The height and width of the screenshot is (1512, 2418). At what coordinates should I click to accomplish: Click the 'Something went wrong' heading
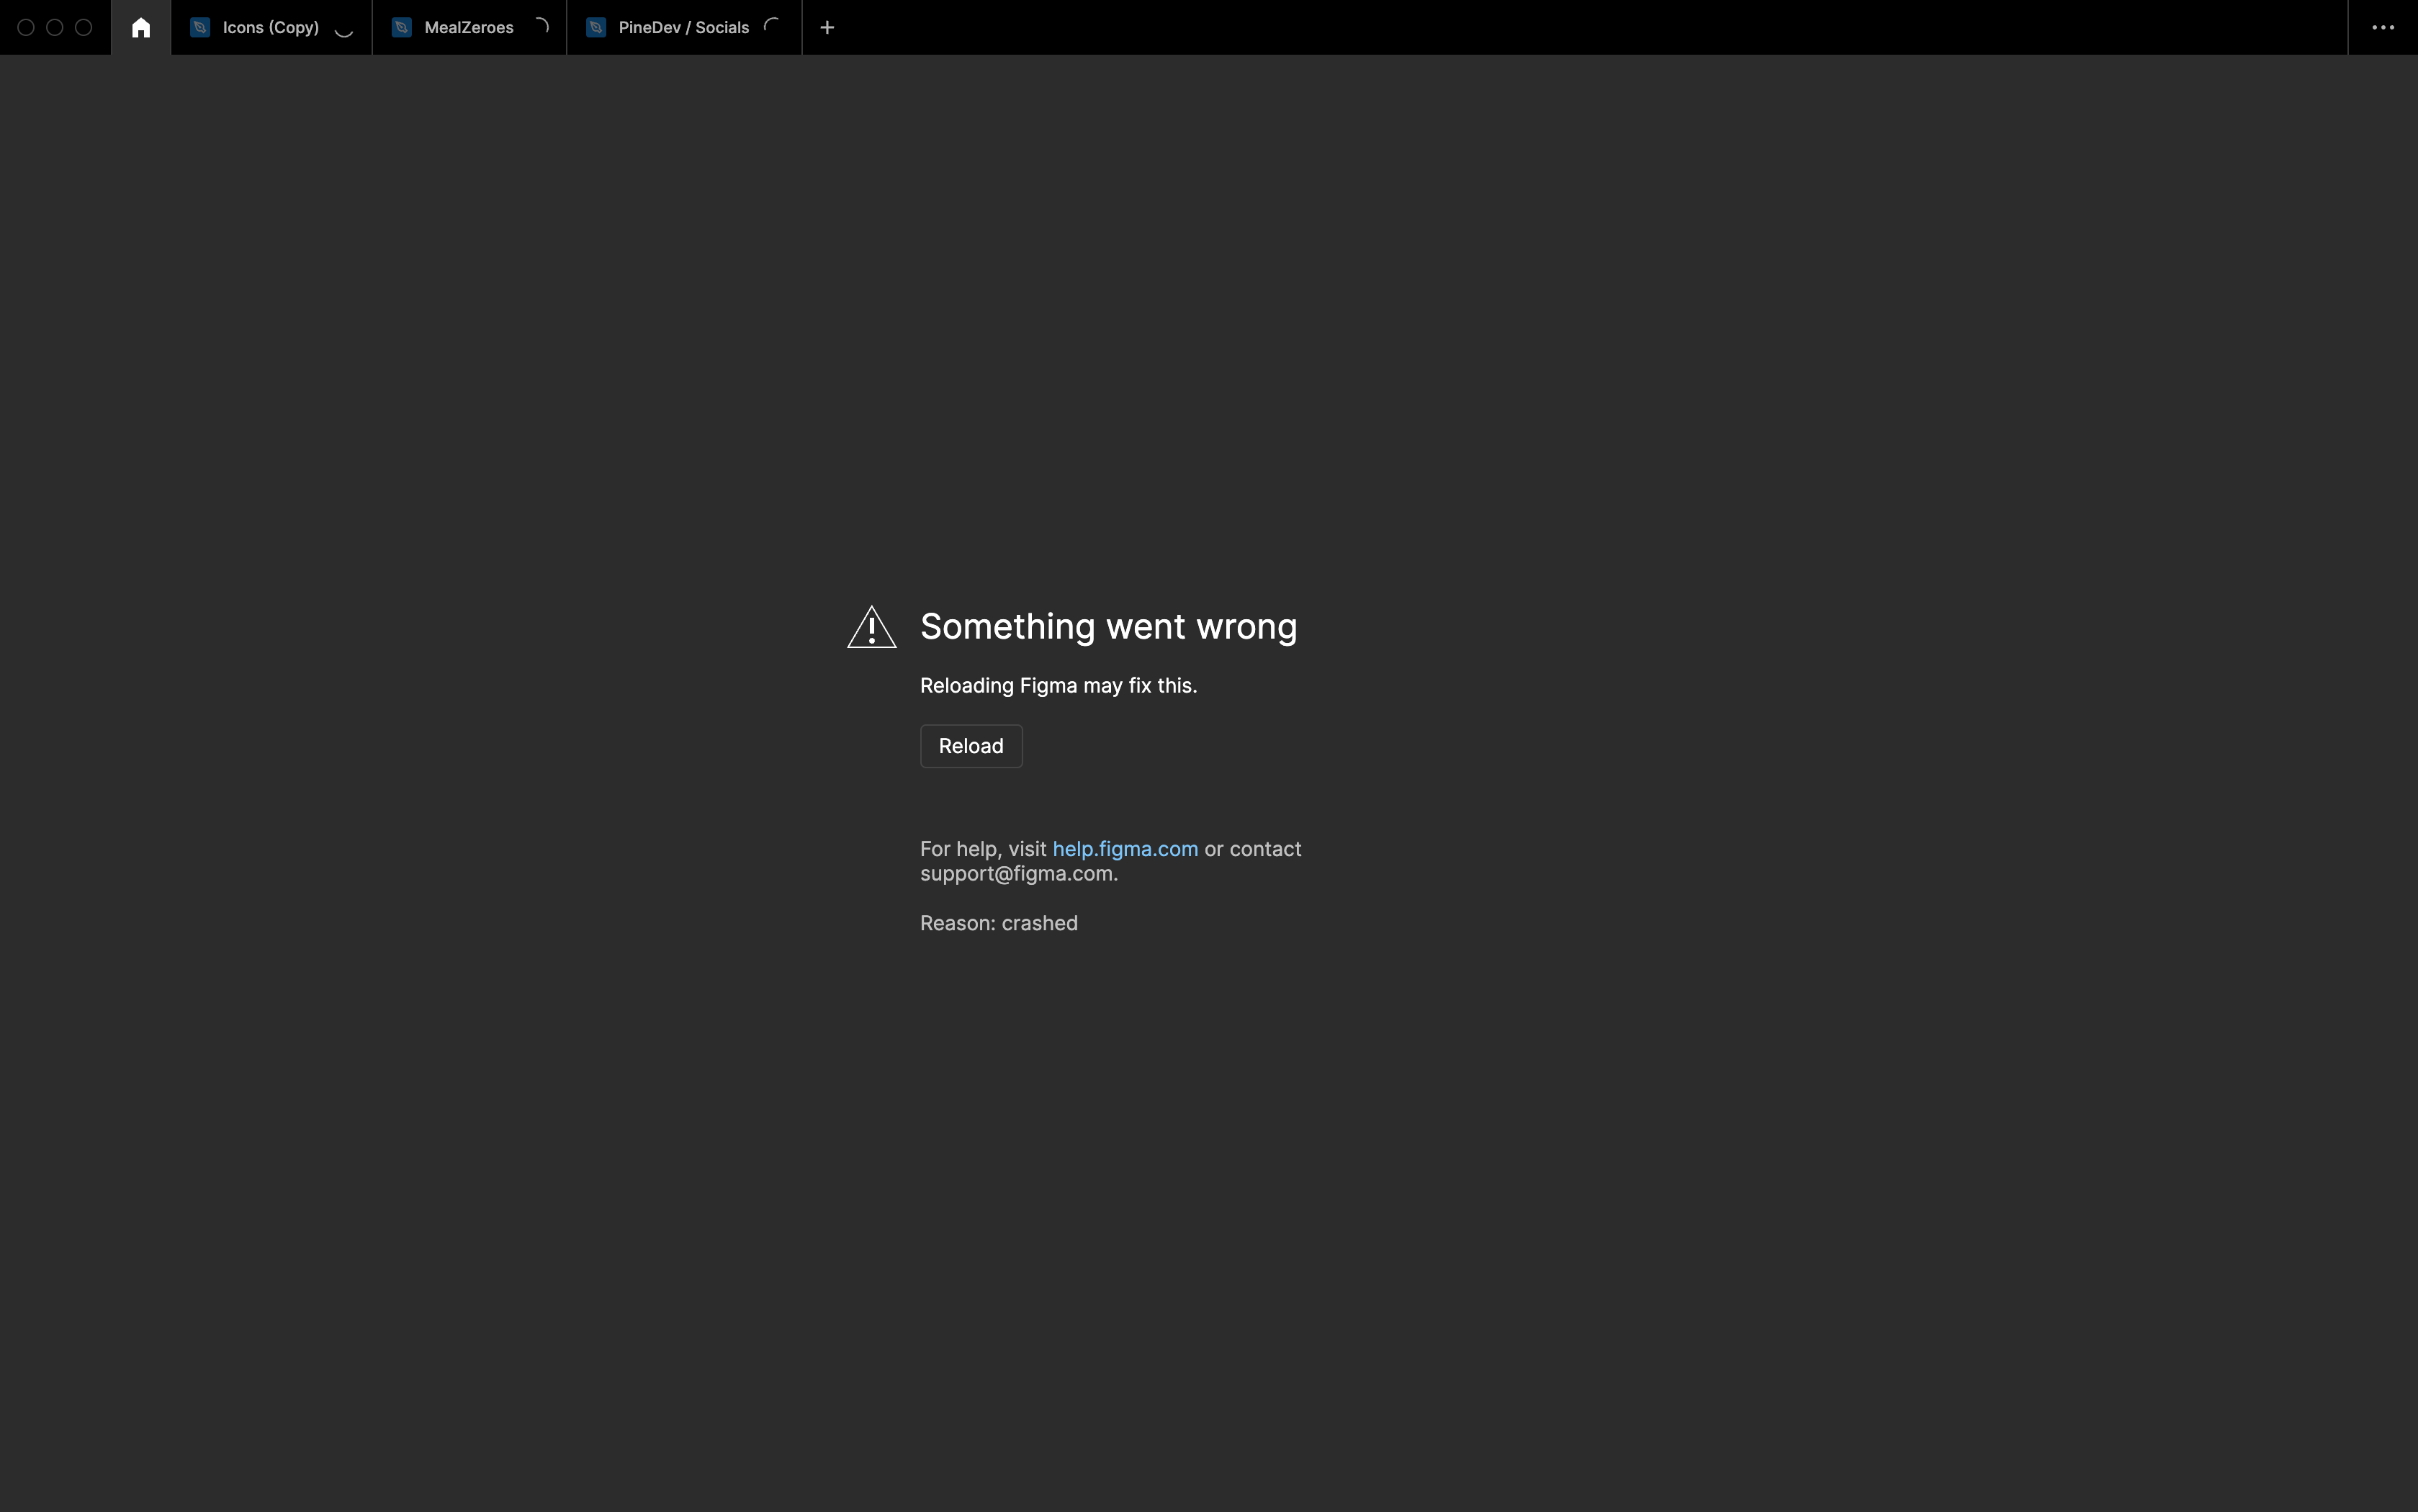[1108, 626]
